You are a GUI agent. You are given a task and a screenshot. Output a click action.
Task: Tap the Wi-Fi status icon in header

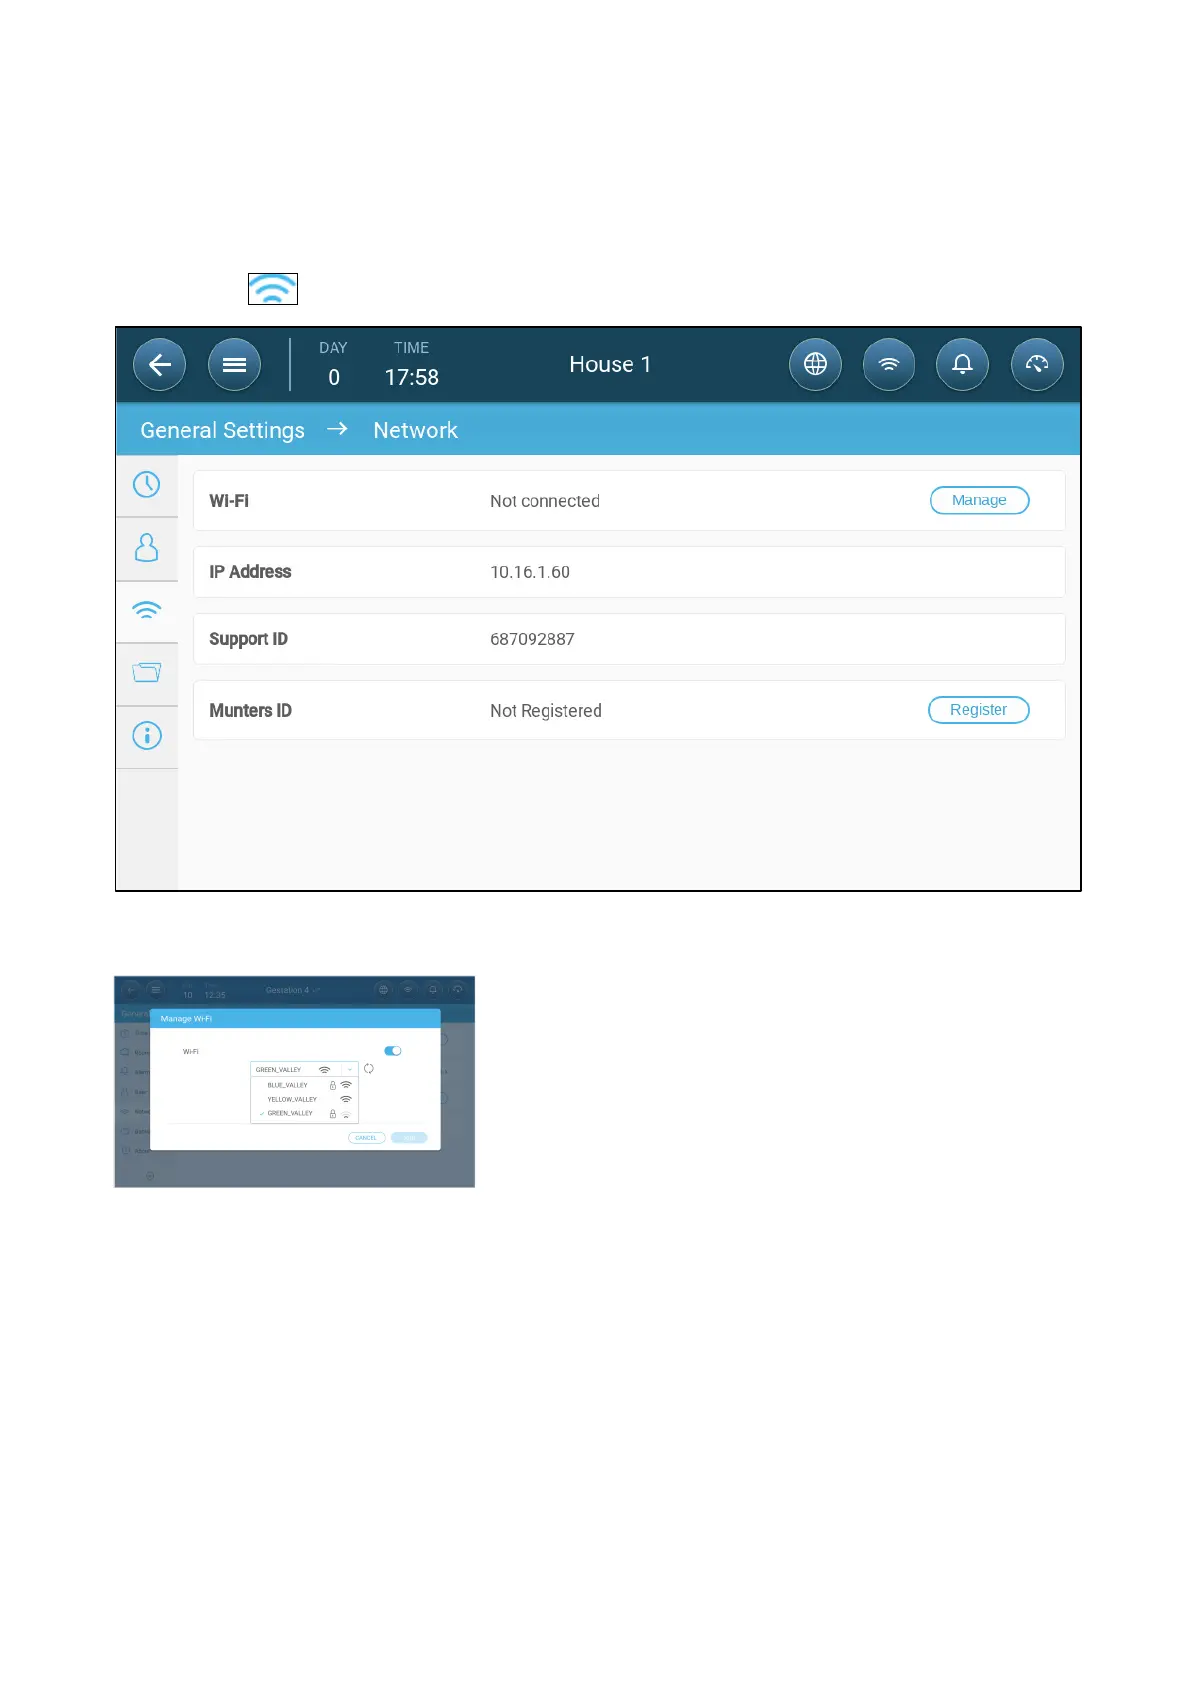889,365
